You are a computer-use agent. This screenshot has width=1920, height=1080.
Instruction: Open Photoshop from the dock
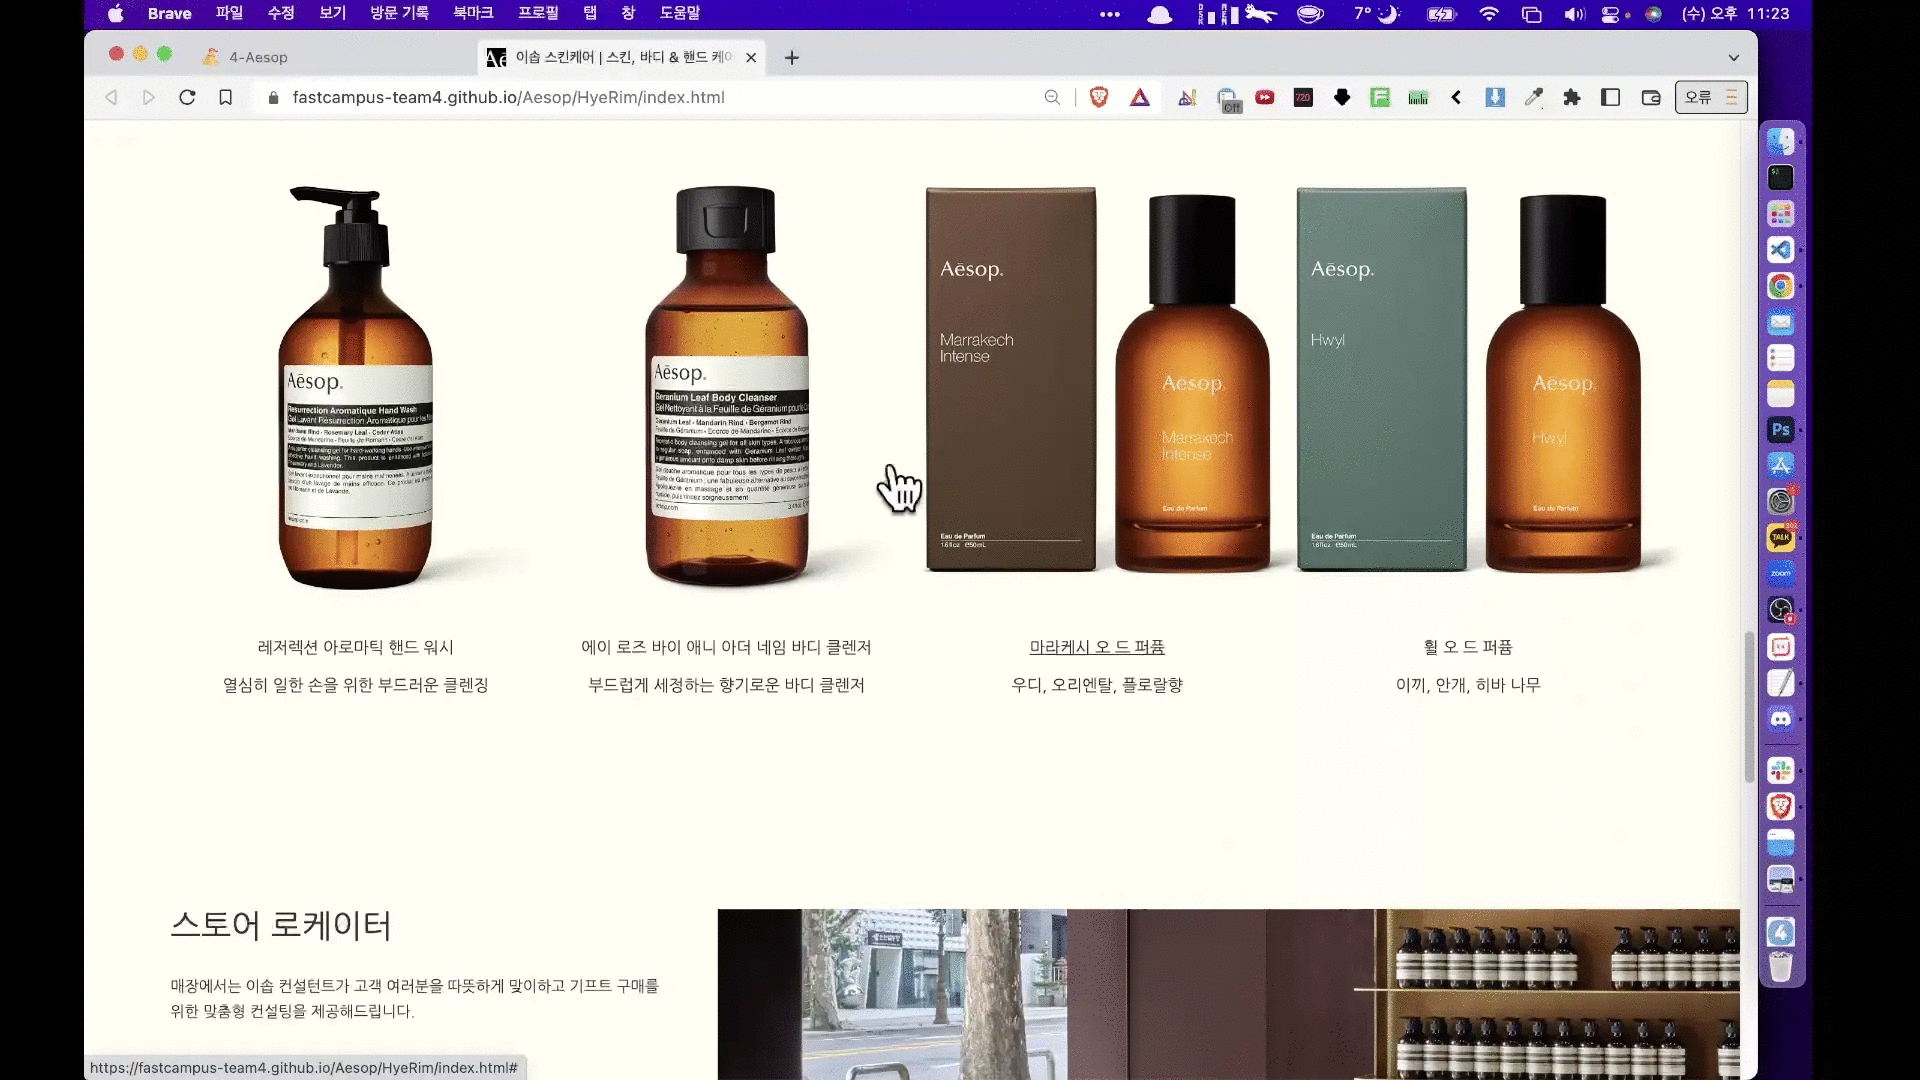1781,429
